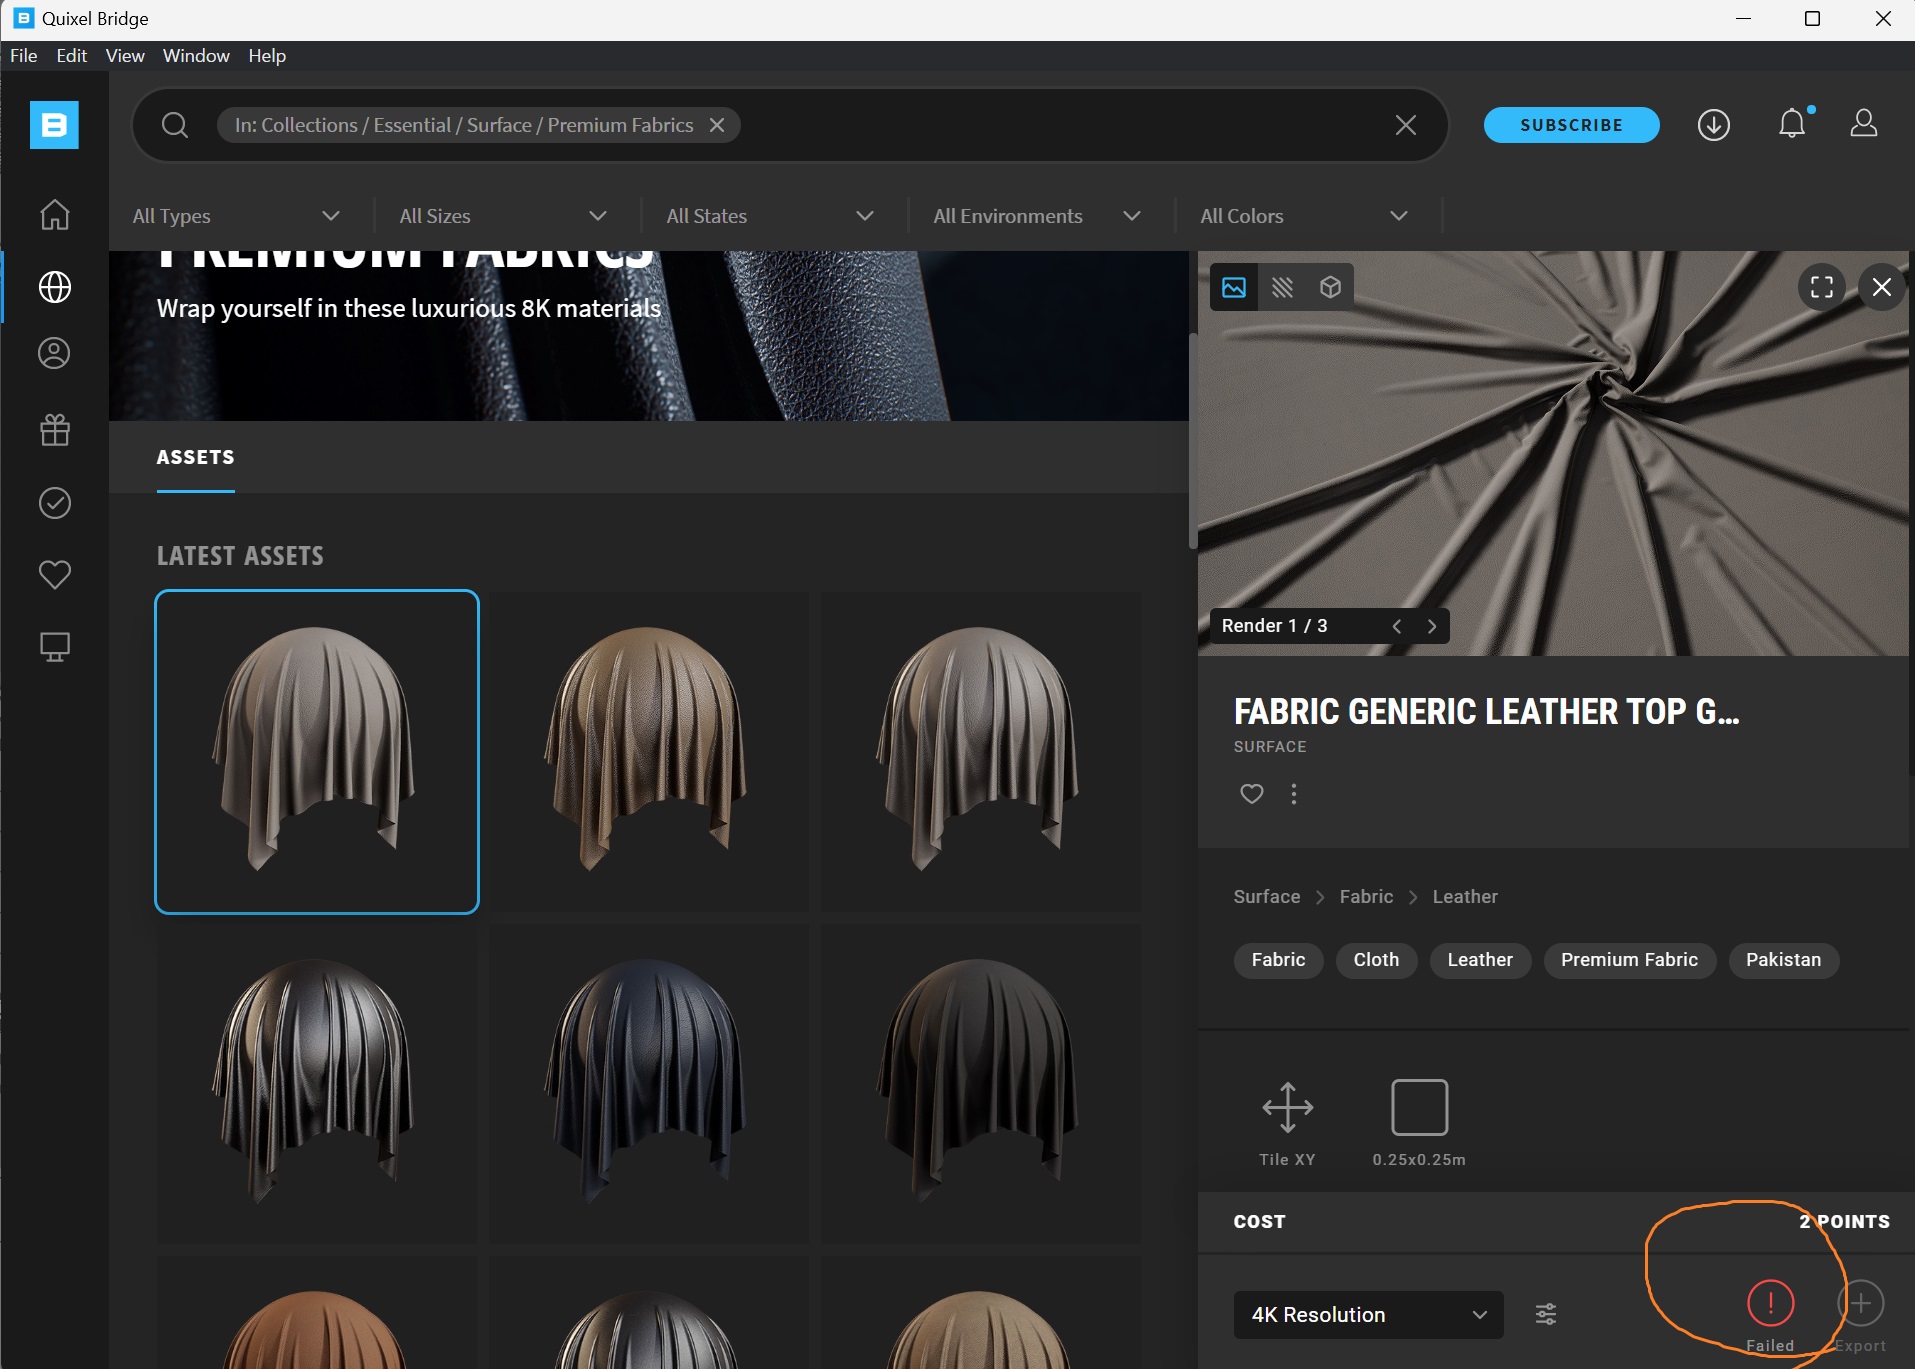Open the Acquired checkmark sidebar icon
The image size is (1915, 1369).
tap(54, 503)
